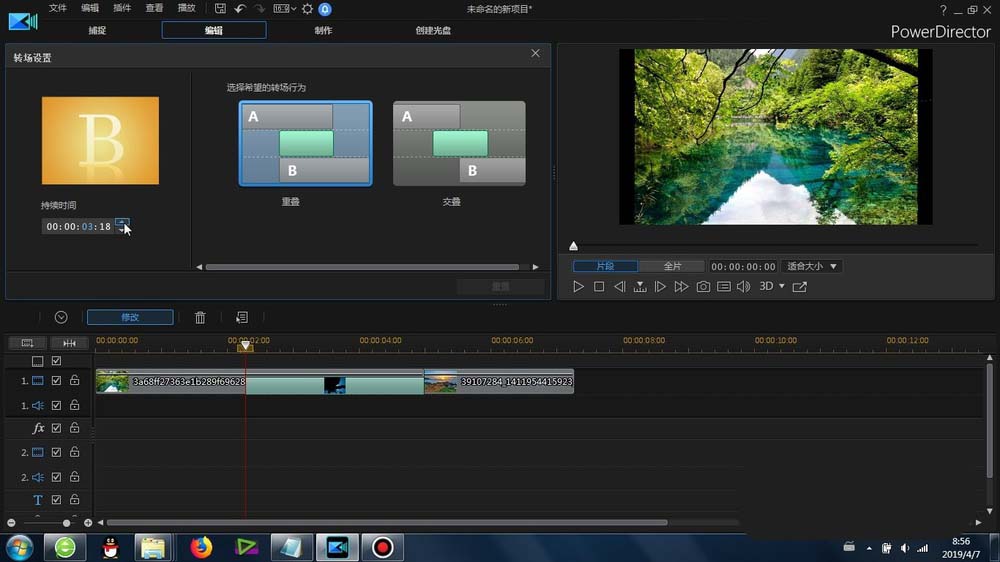This screenshot has width=1000, height=562.
Task: Enable the chapter track checkbox
Action: (x=56, y=361)
